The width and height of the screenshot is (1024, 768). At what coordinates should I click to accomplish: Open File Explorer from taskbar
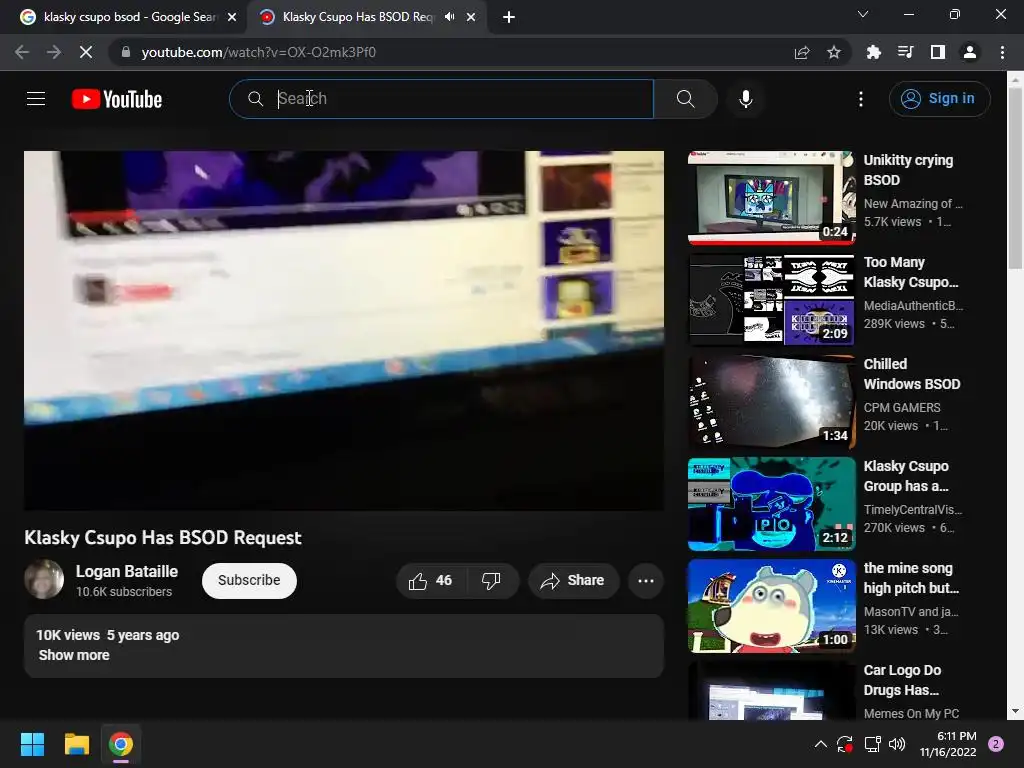pos(76,744)
